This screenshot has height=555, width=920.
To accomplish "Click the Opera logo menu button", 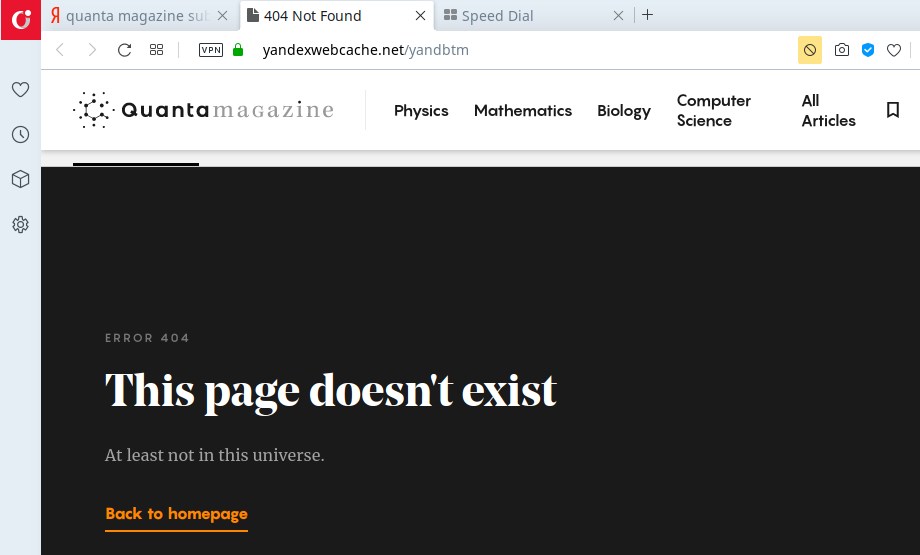I will coord(20,19).
